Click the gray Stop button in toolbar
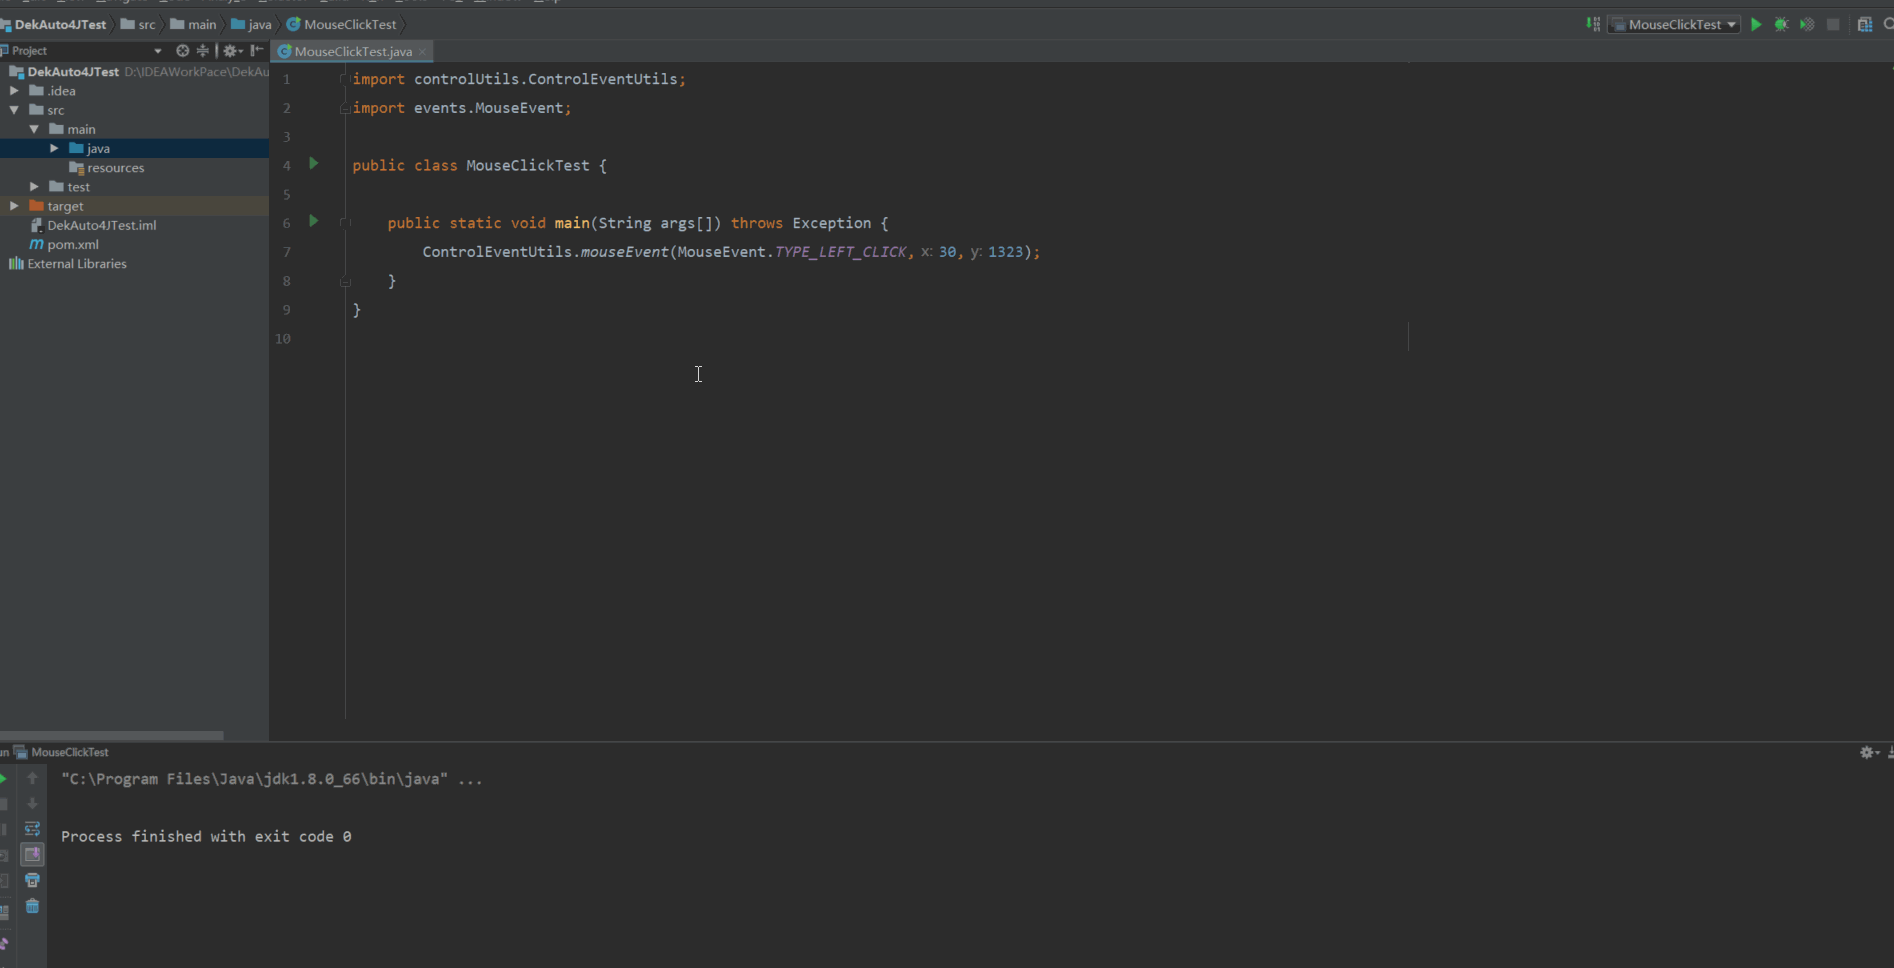The height and width of the screenshot is (968, 1894). pos(1833,24)
